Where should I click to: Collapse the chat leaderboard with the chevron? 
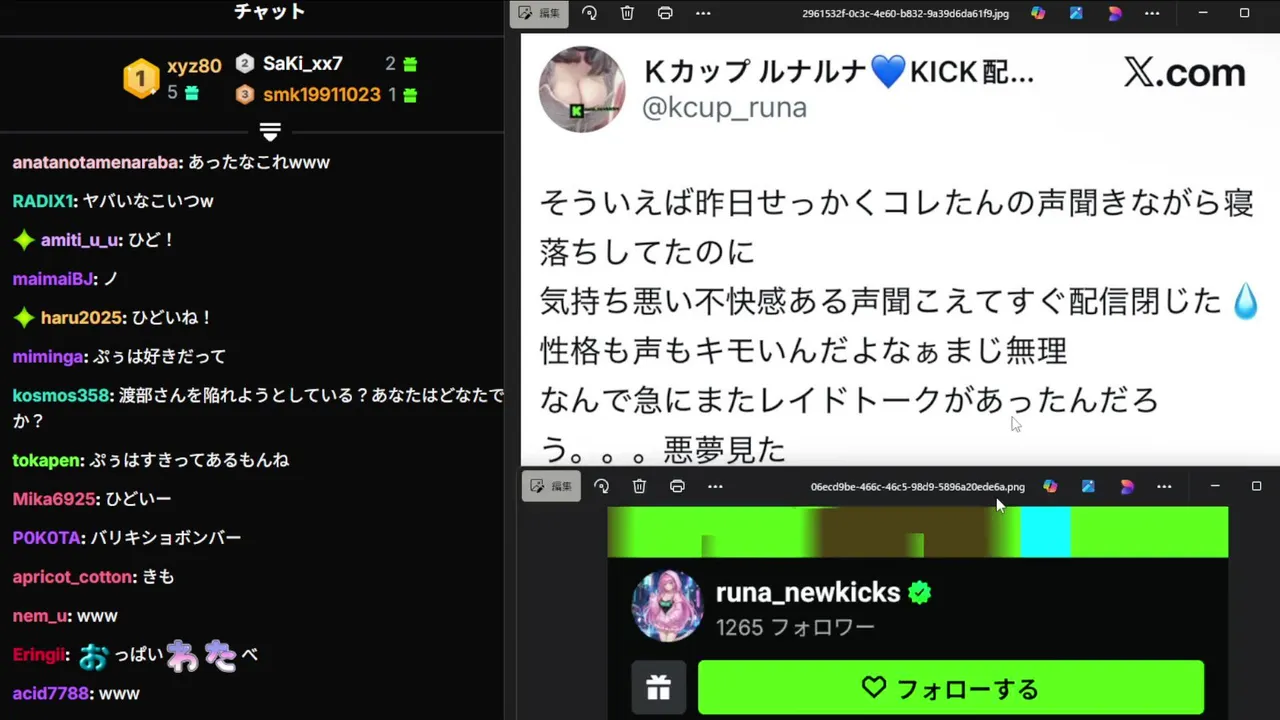pos(270,132)
